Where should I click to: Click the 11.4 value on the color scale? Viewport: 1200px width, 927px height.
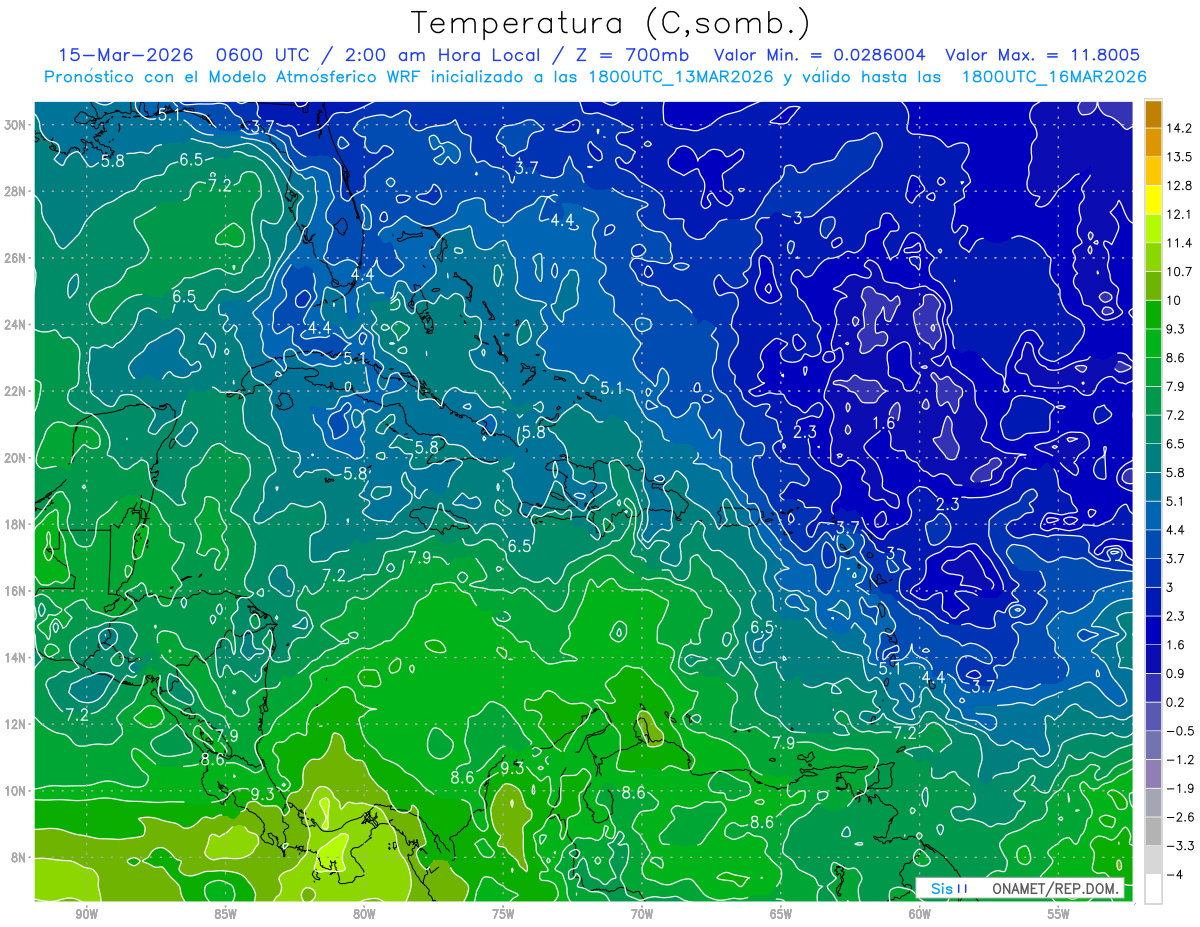pyautogui.click(x=1179, y=243)
